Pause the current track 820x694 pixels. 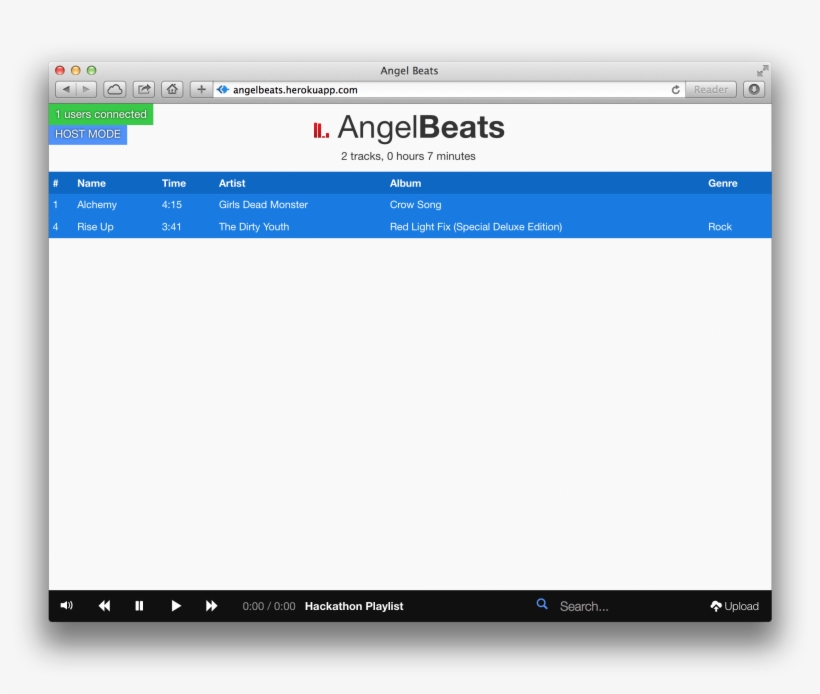[140, 605]
